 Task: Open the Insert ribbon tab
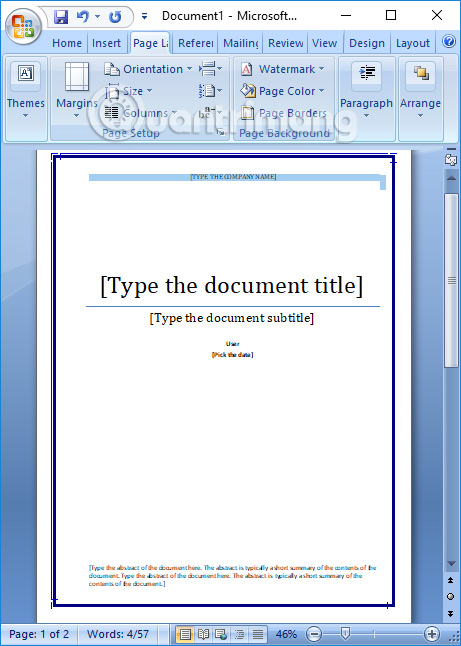[106, 43]
